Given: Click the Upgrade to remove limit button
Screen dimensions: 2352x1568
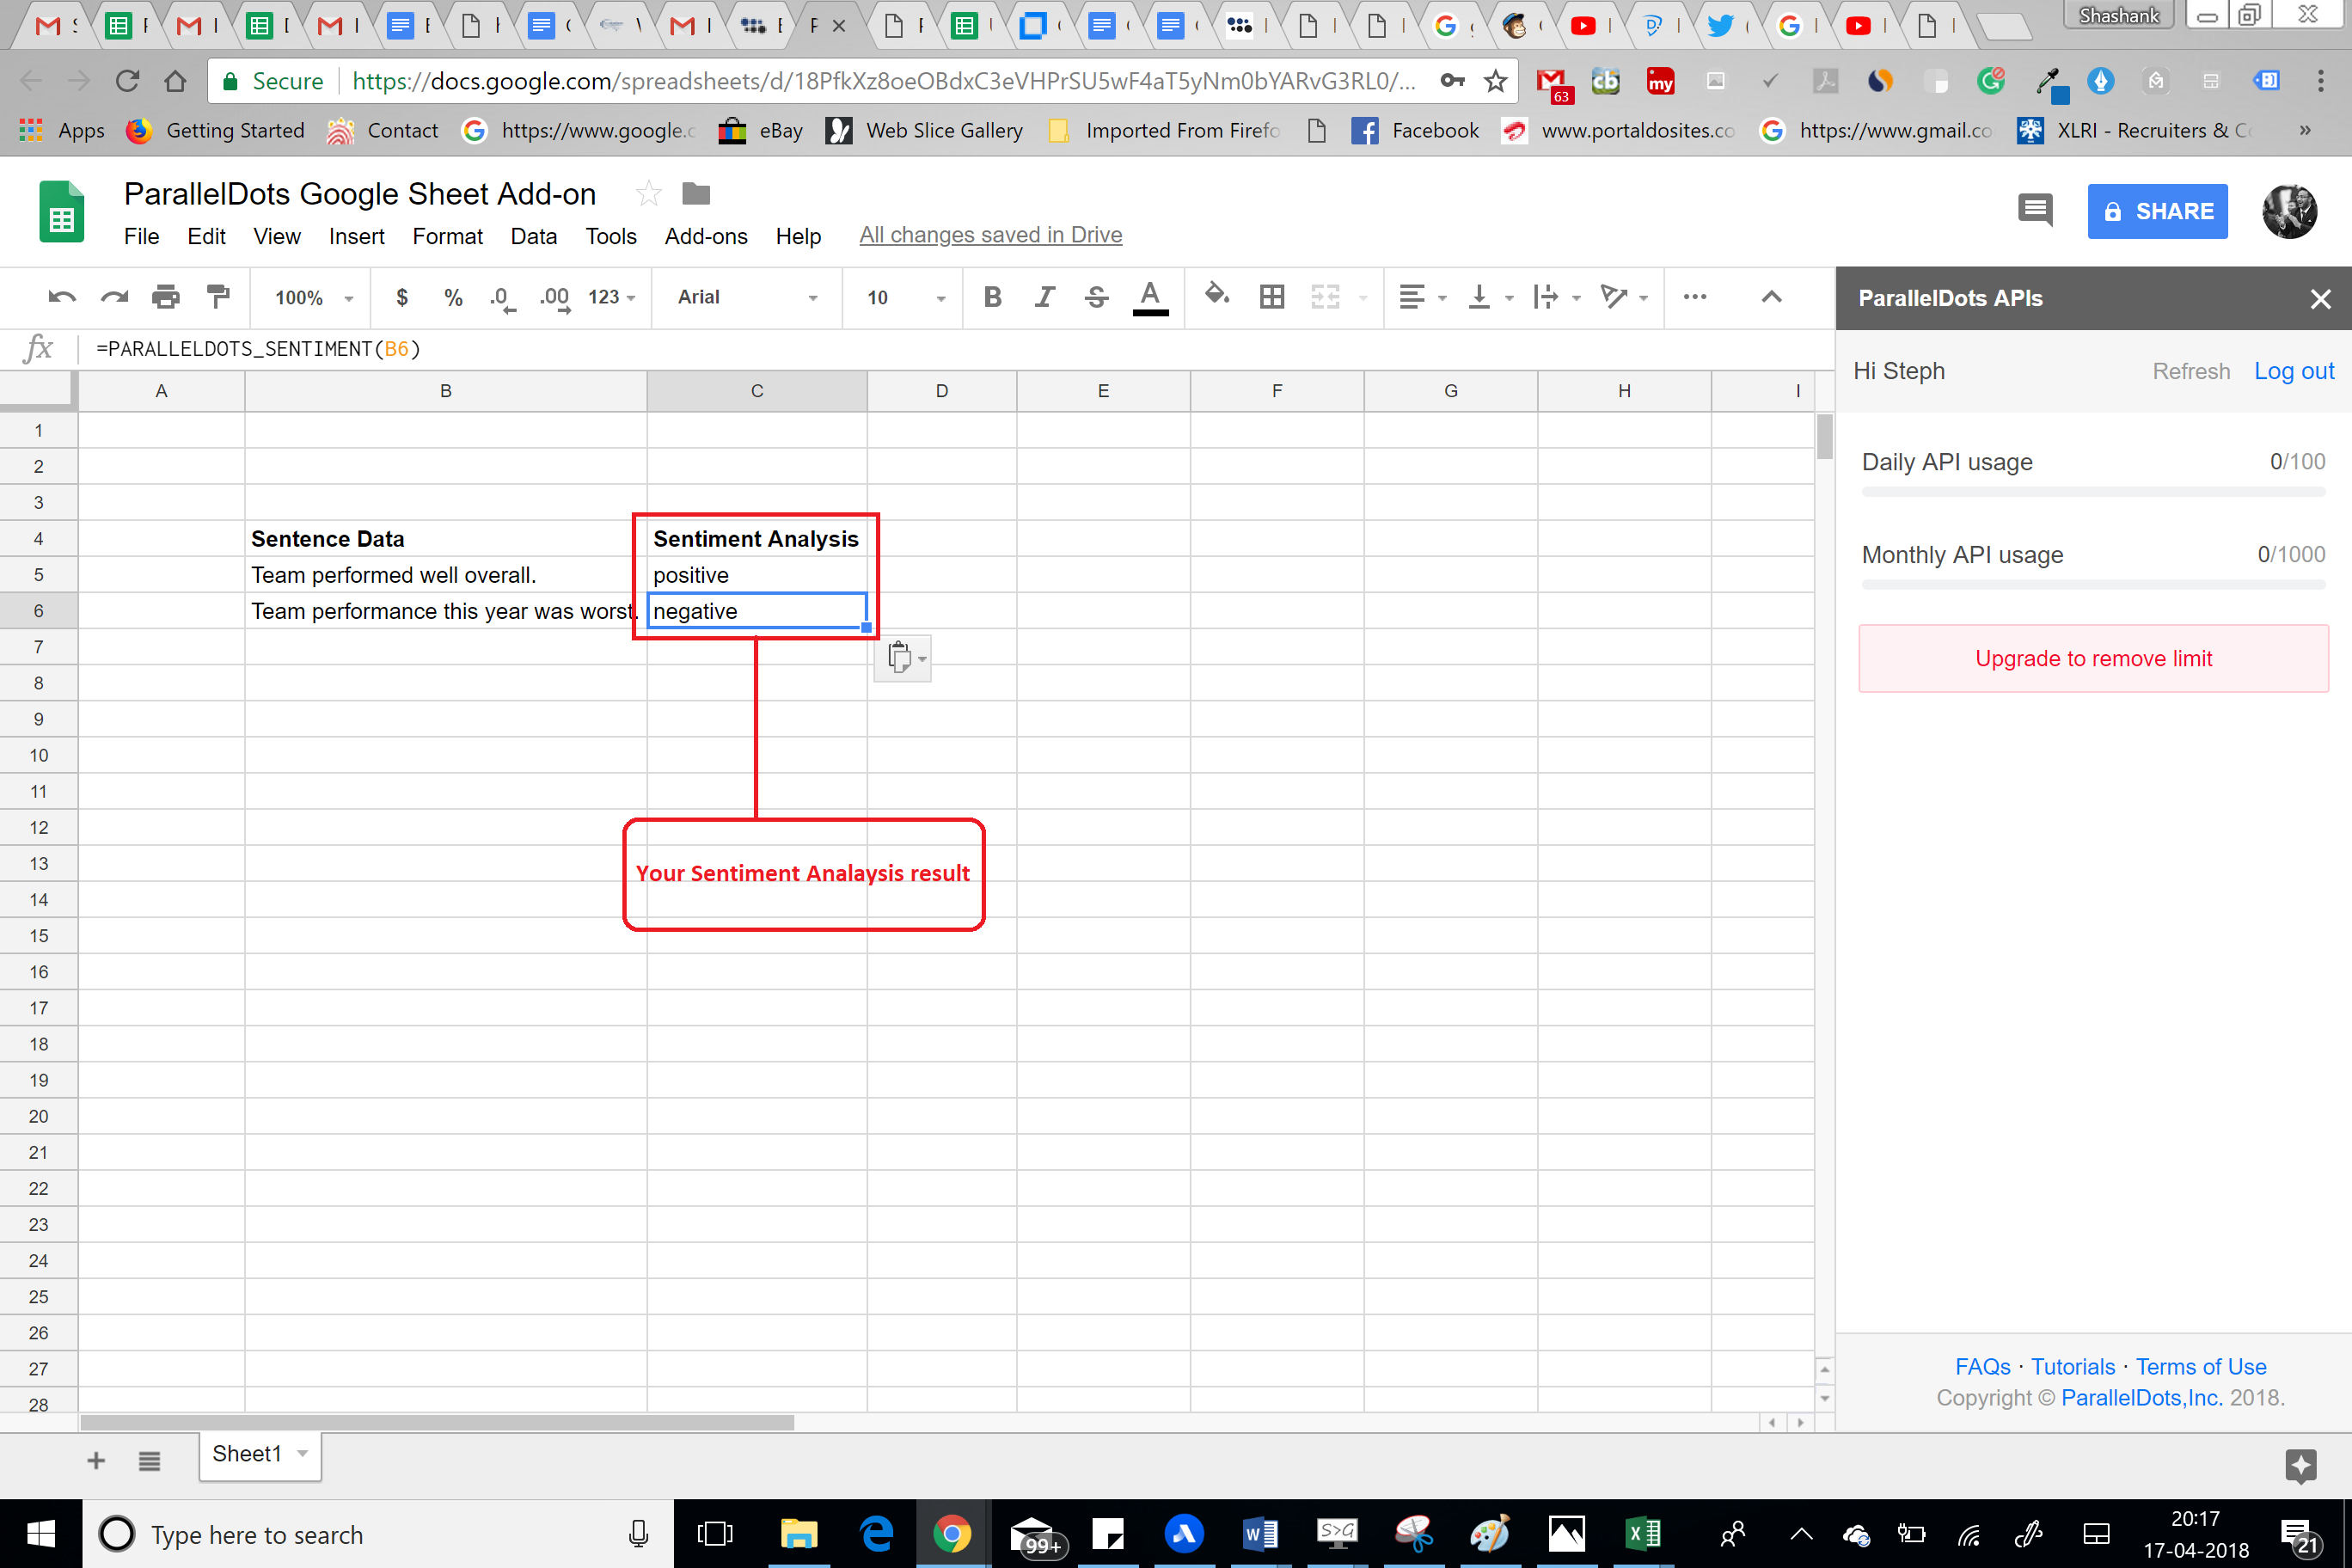Looking at the screenshot, I should [2093, 658].
